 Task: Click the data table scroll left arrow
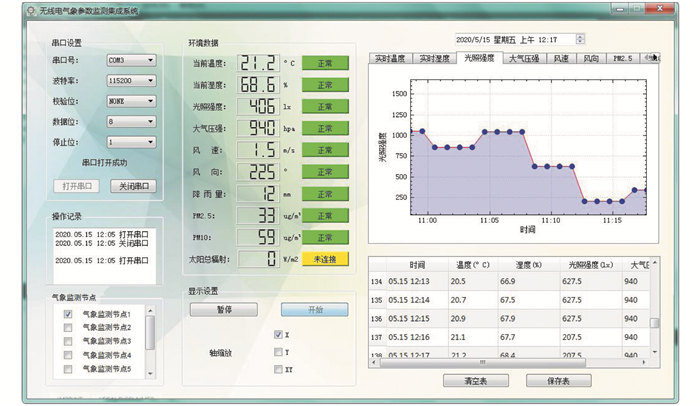pos(374,362)
